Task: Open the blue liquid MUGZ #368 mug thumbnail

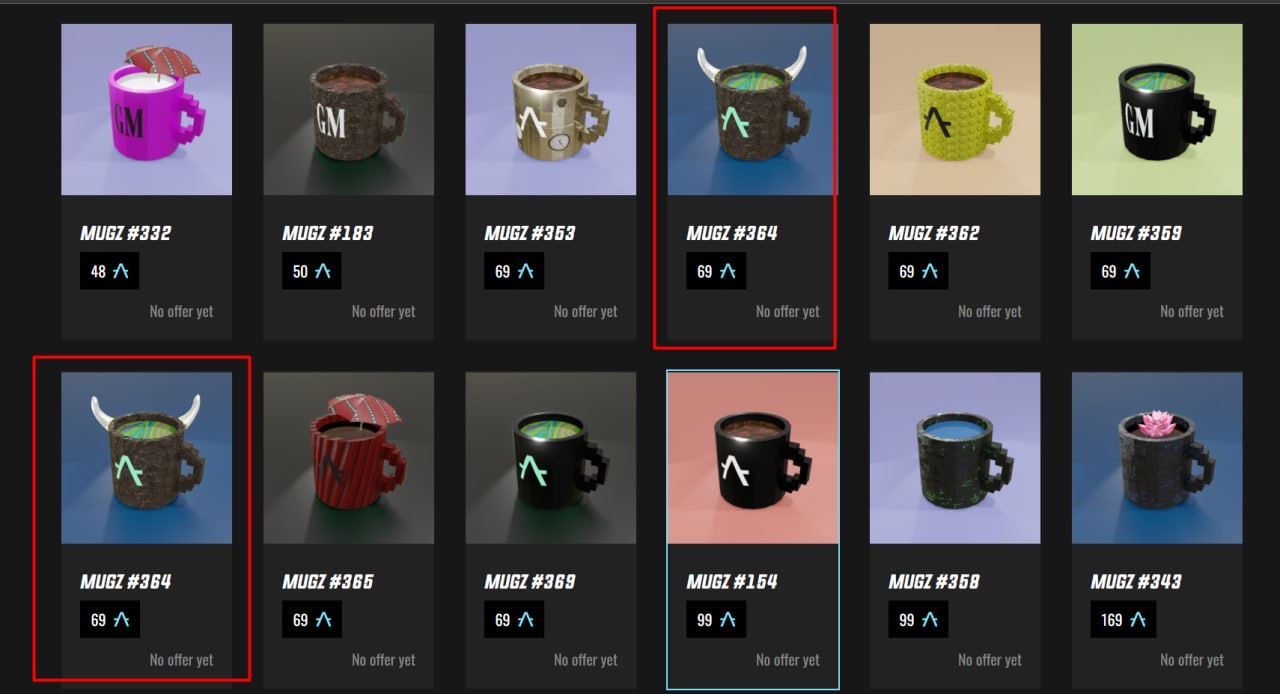Action: coord(955,458)
